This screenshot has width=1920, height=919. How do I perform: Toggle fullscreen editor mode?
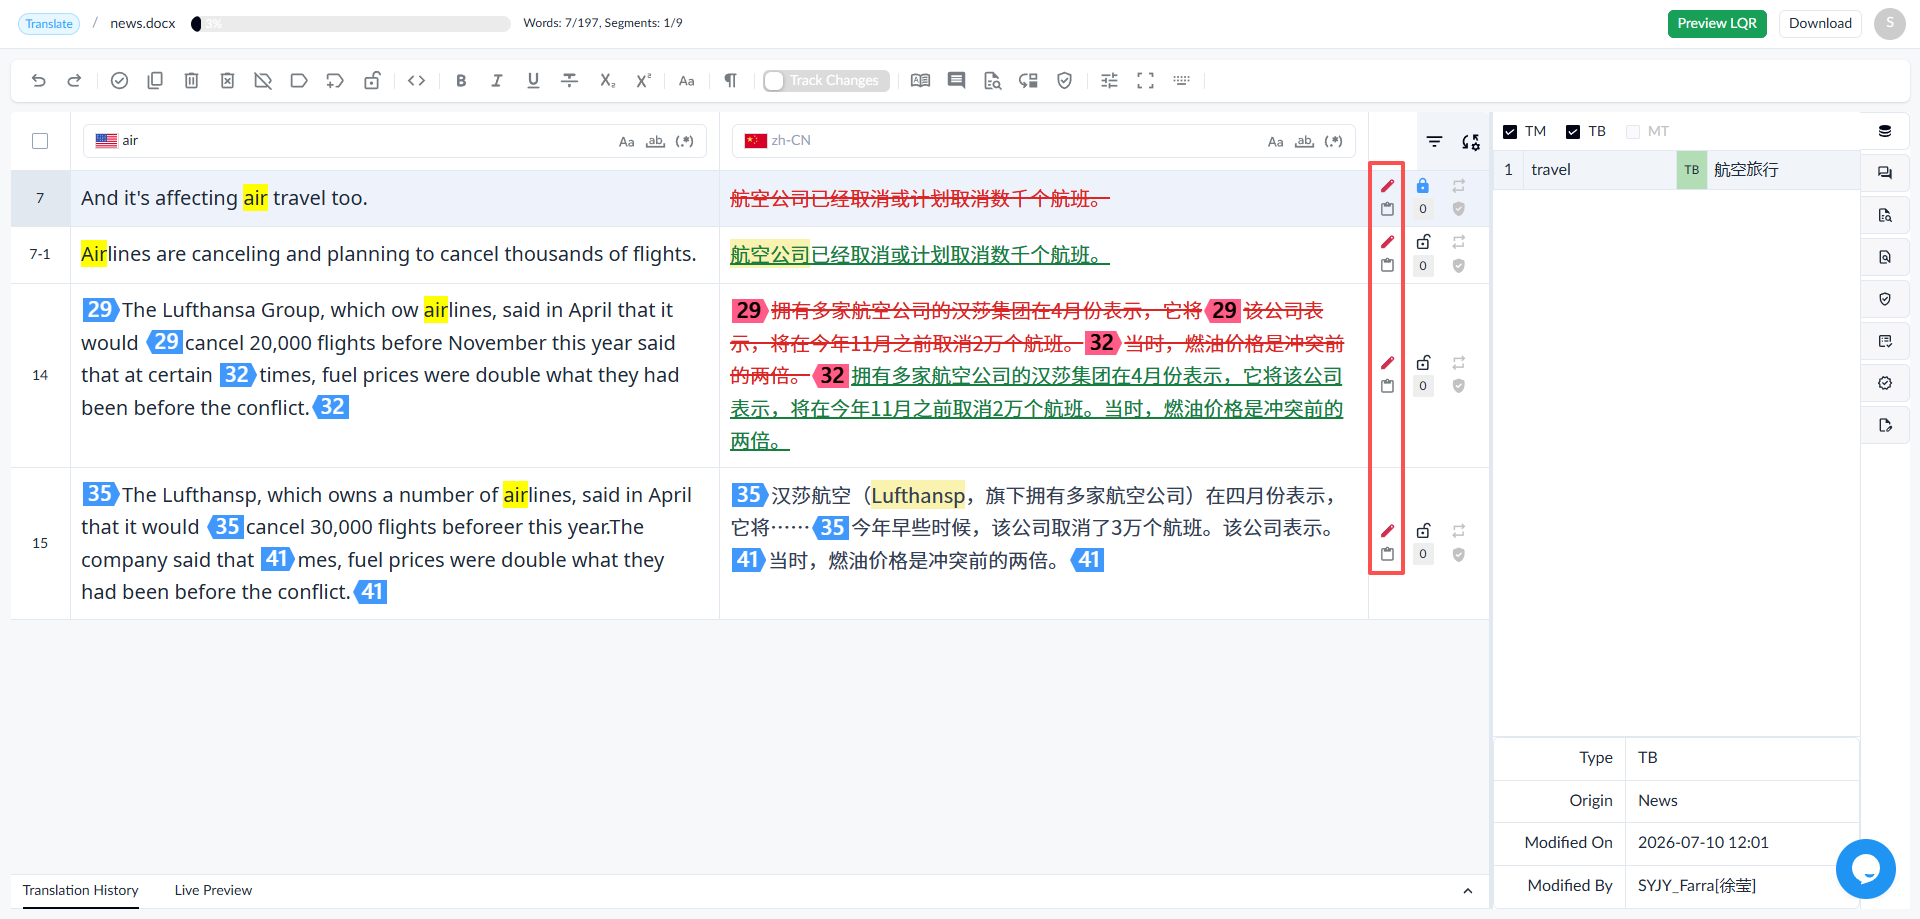click(1146, 81)
